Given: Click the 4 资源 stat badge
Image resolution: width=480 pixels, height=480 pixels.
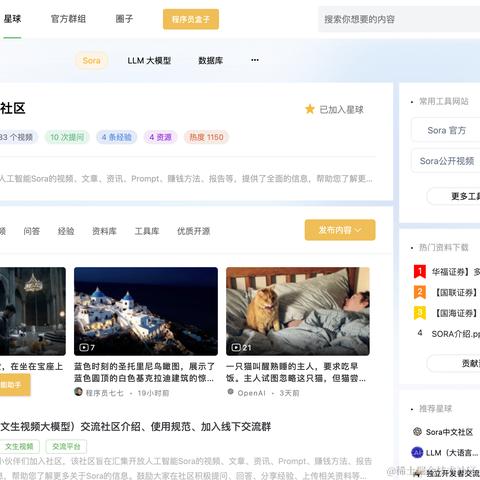Looking at the screenshot, I should click(x=160, y=137).
